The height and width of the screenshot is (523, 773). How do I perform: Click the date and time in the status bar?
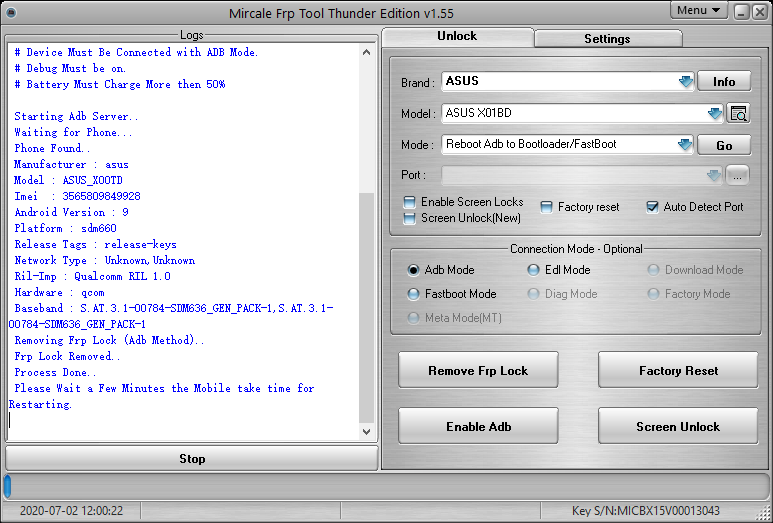71,511
